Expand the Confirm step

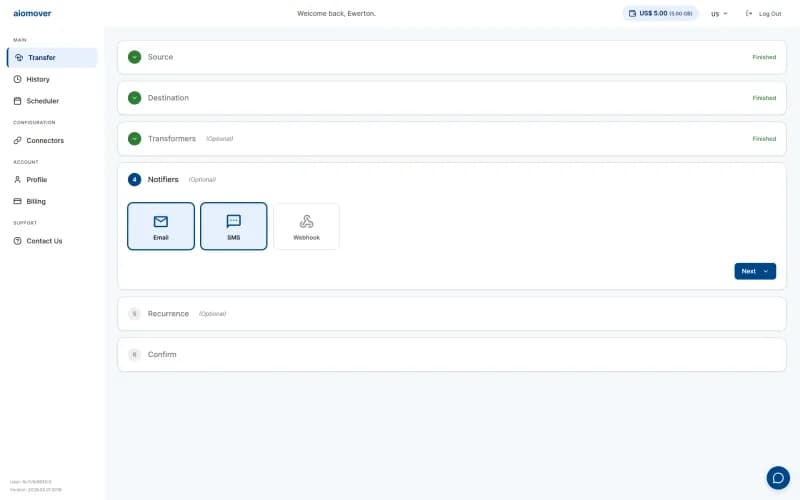(x=452, y=355)
